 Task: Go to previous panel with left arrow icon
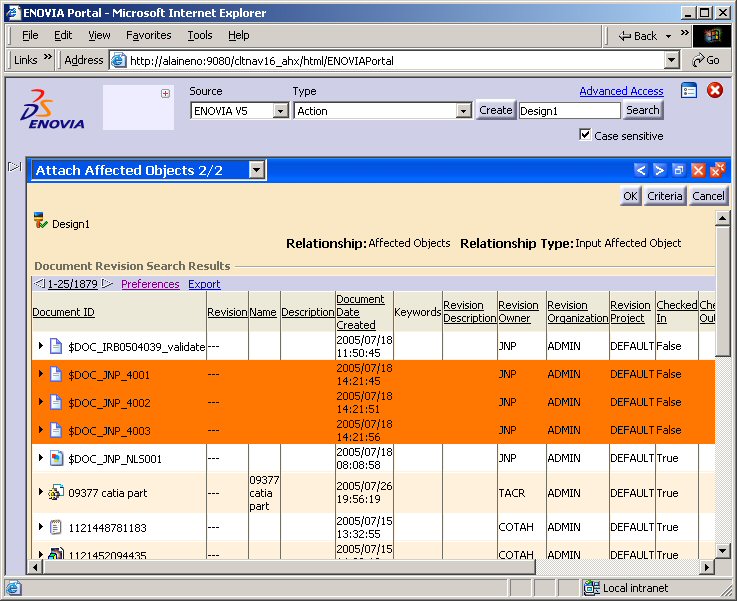[x=640, y=170]
